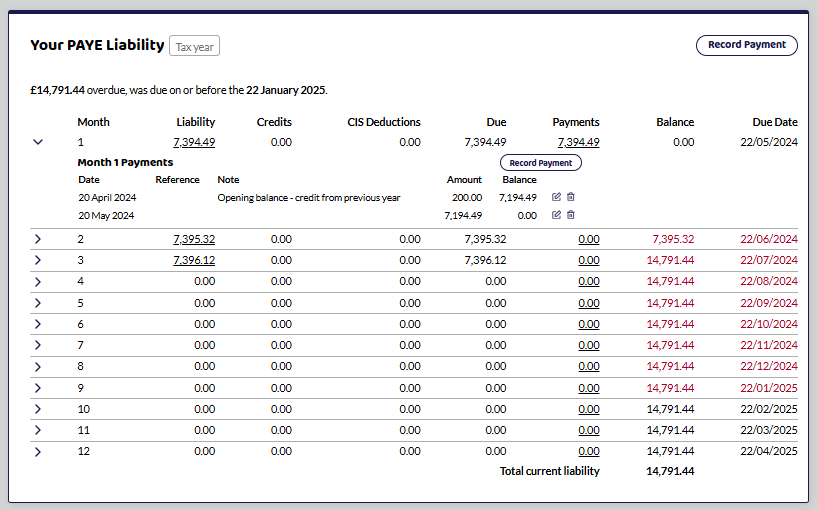Delete the 20 April 2024 payment entry

point(571,197)
